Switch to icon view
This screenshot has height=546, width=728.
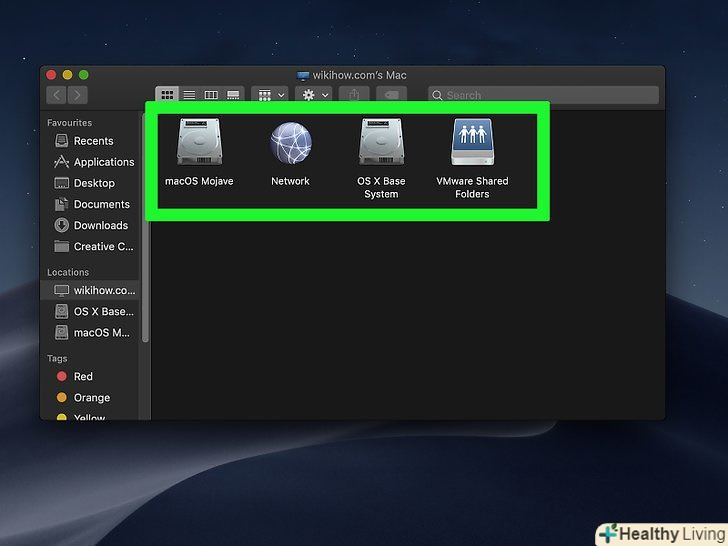(167, 95)
